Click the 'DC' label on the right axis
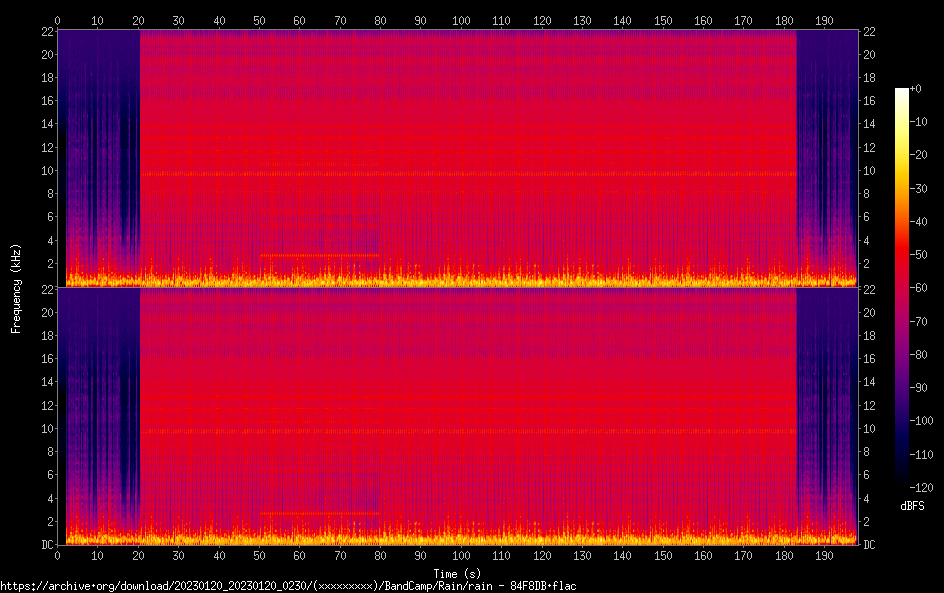Image resolution: width=944 pixels, height=593 pixels. click(870, 545)
